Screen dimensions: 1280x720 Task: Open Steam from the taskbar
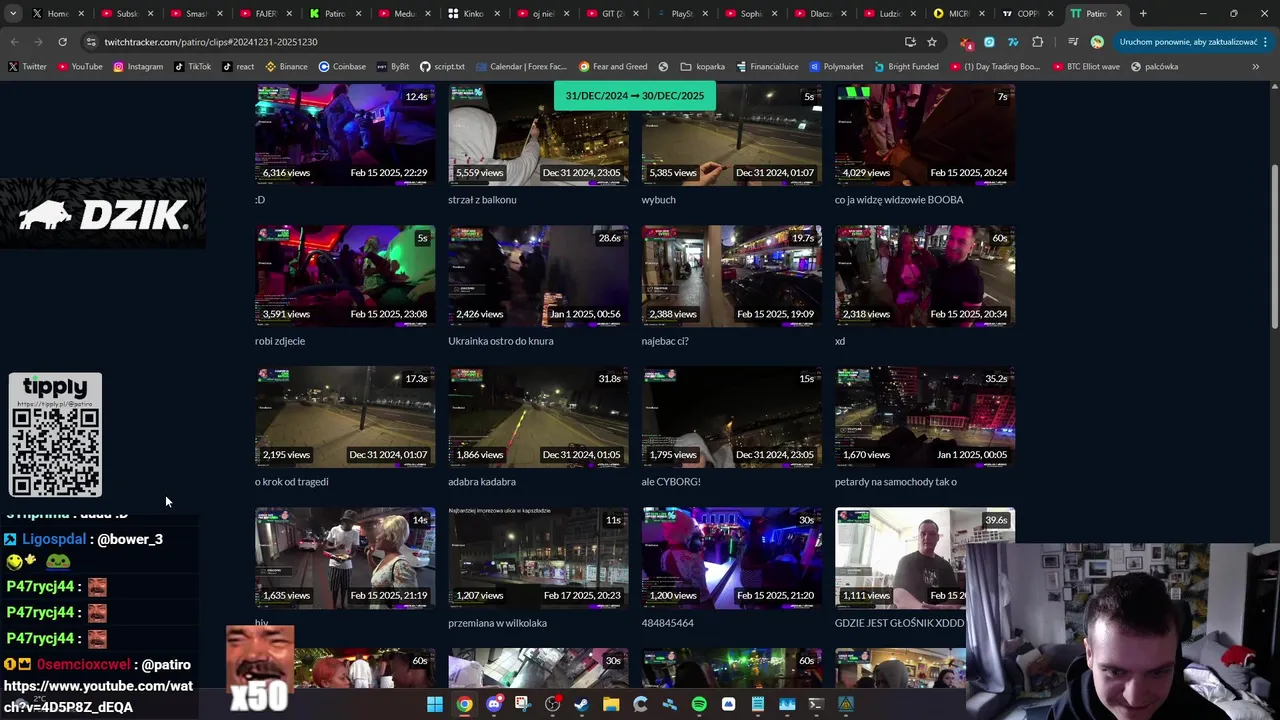(581, 704)
